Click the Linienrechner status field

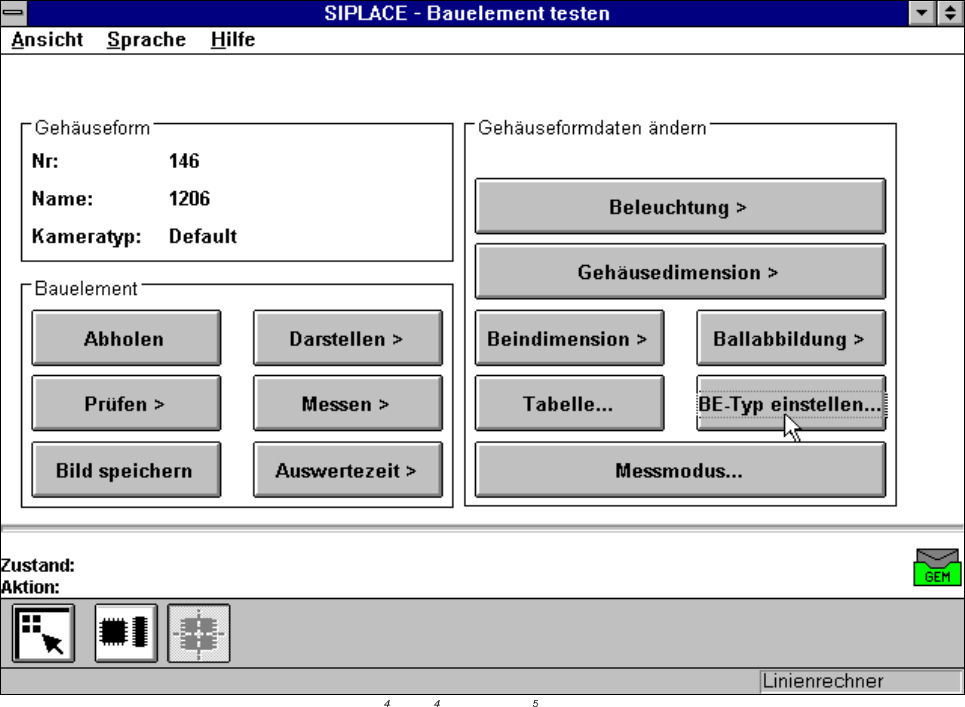(860, 681)
